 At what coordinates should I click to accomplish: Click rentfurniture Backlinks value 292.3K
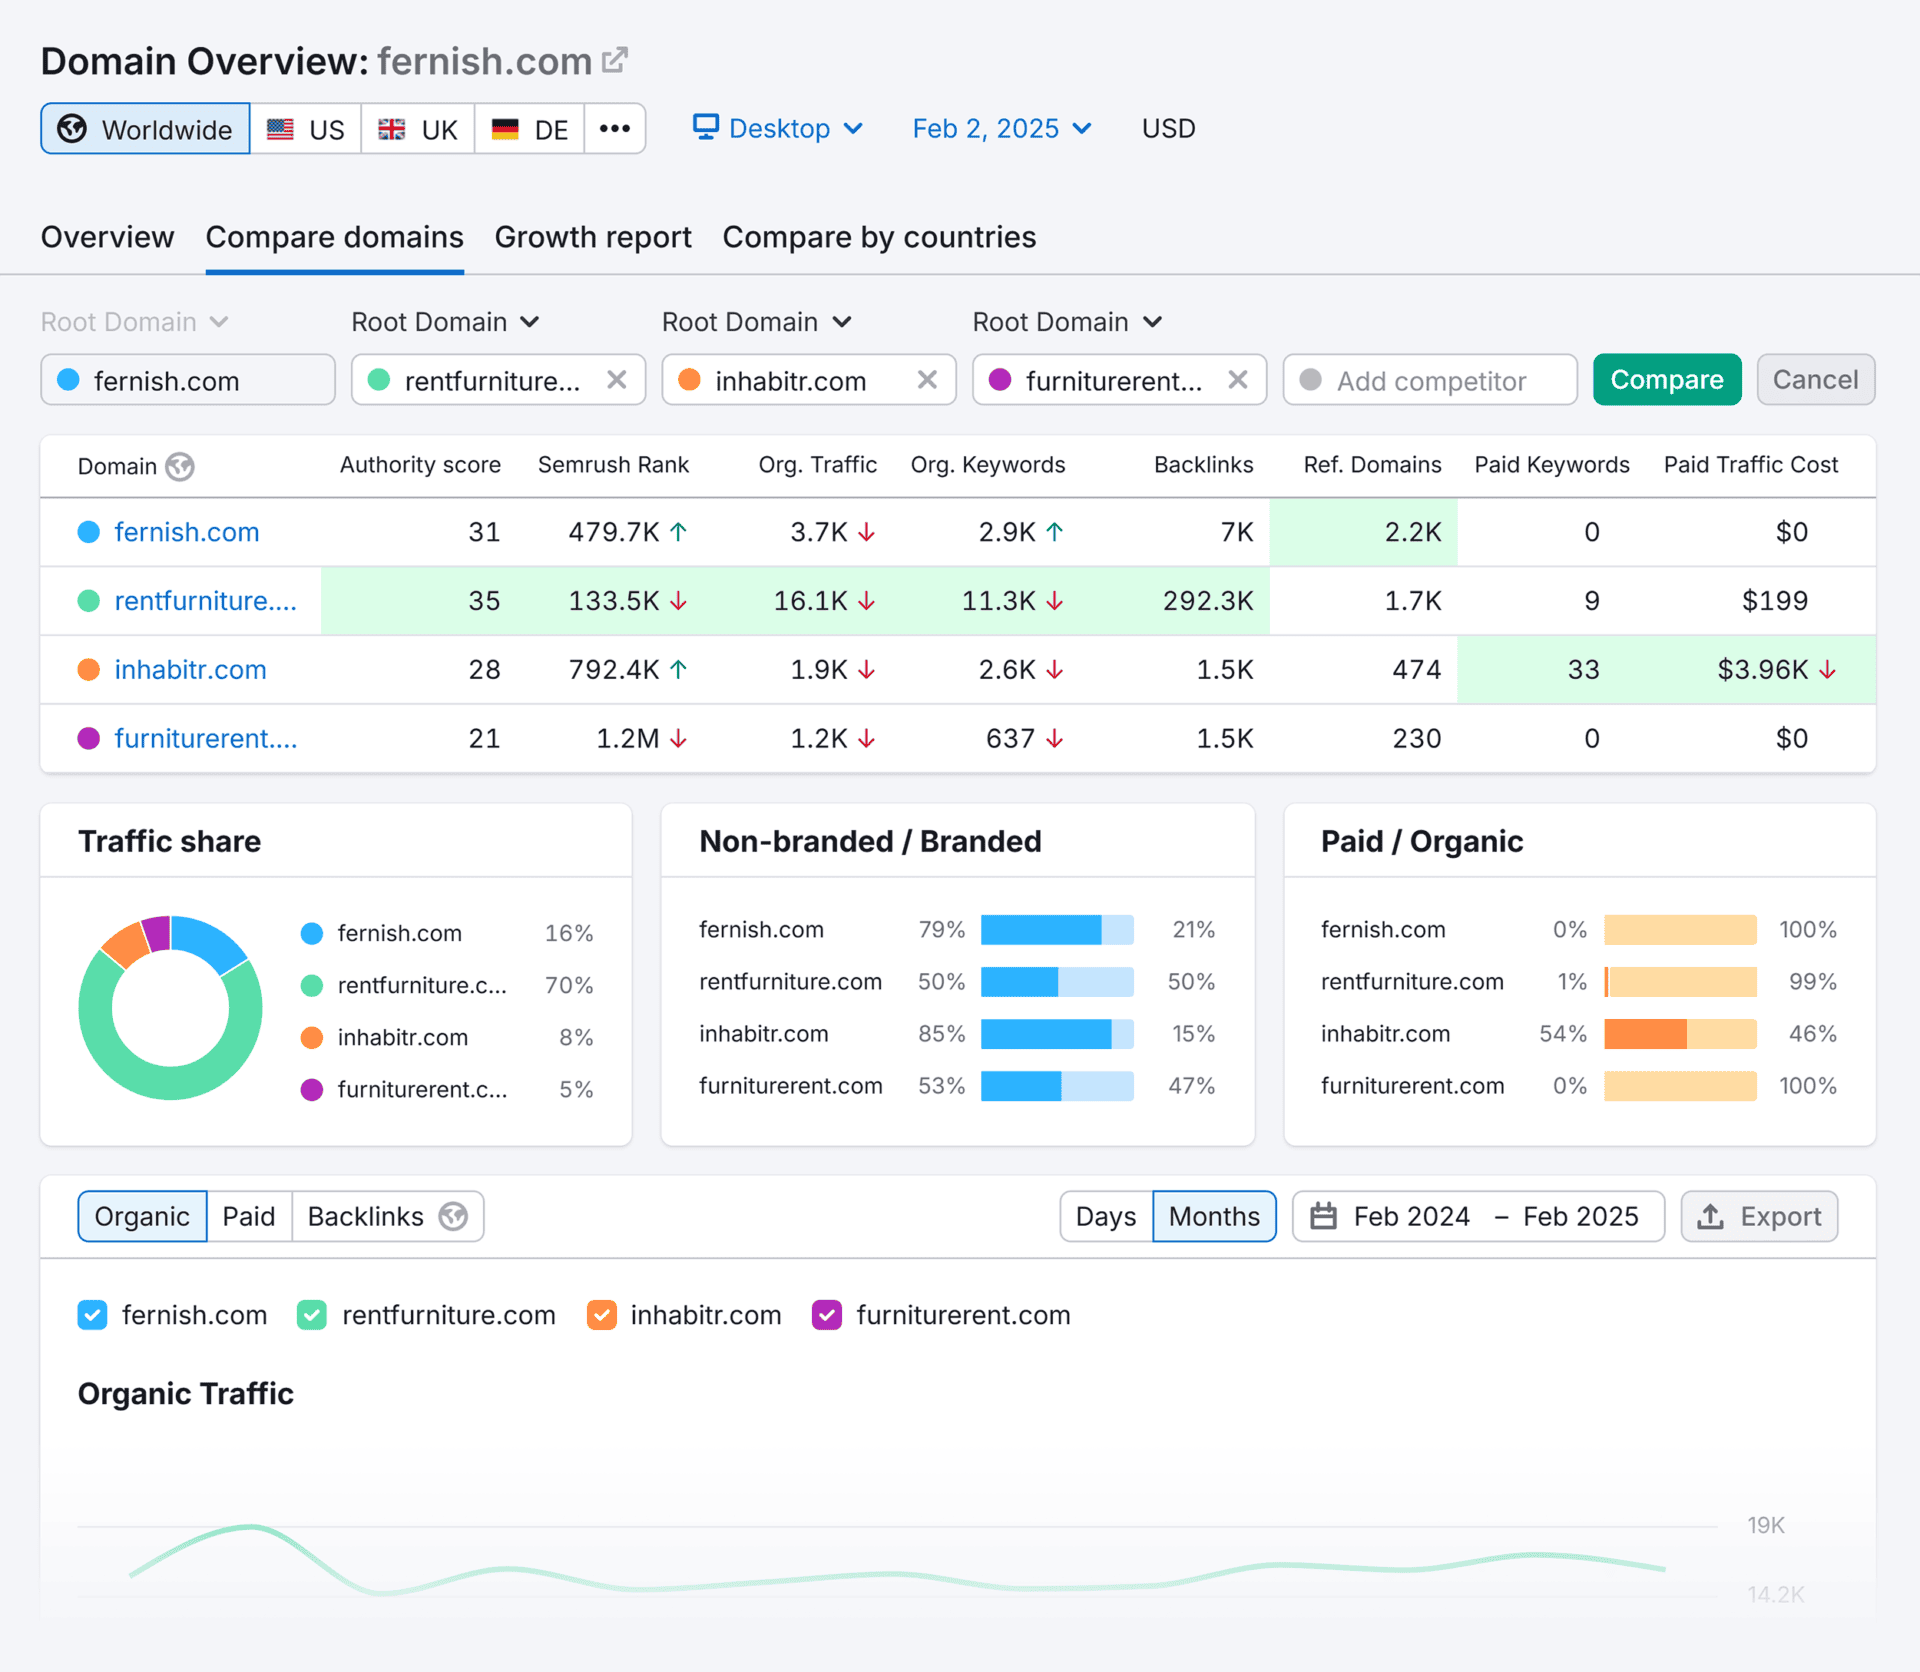point(1208,601)
